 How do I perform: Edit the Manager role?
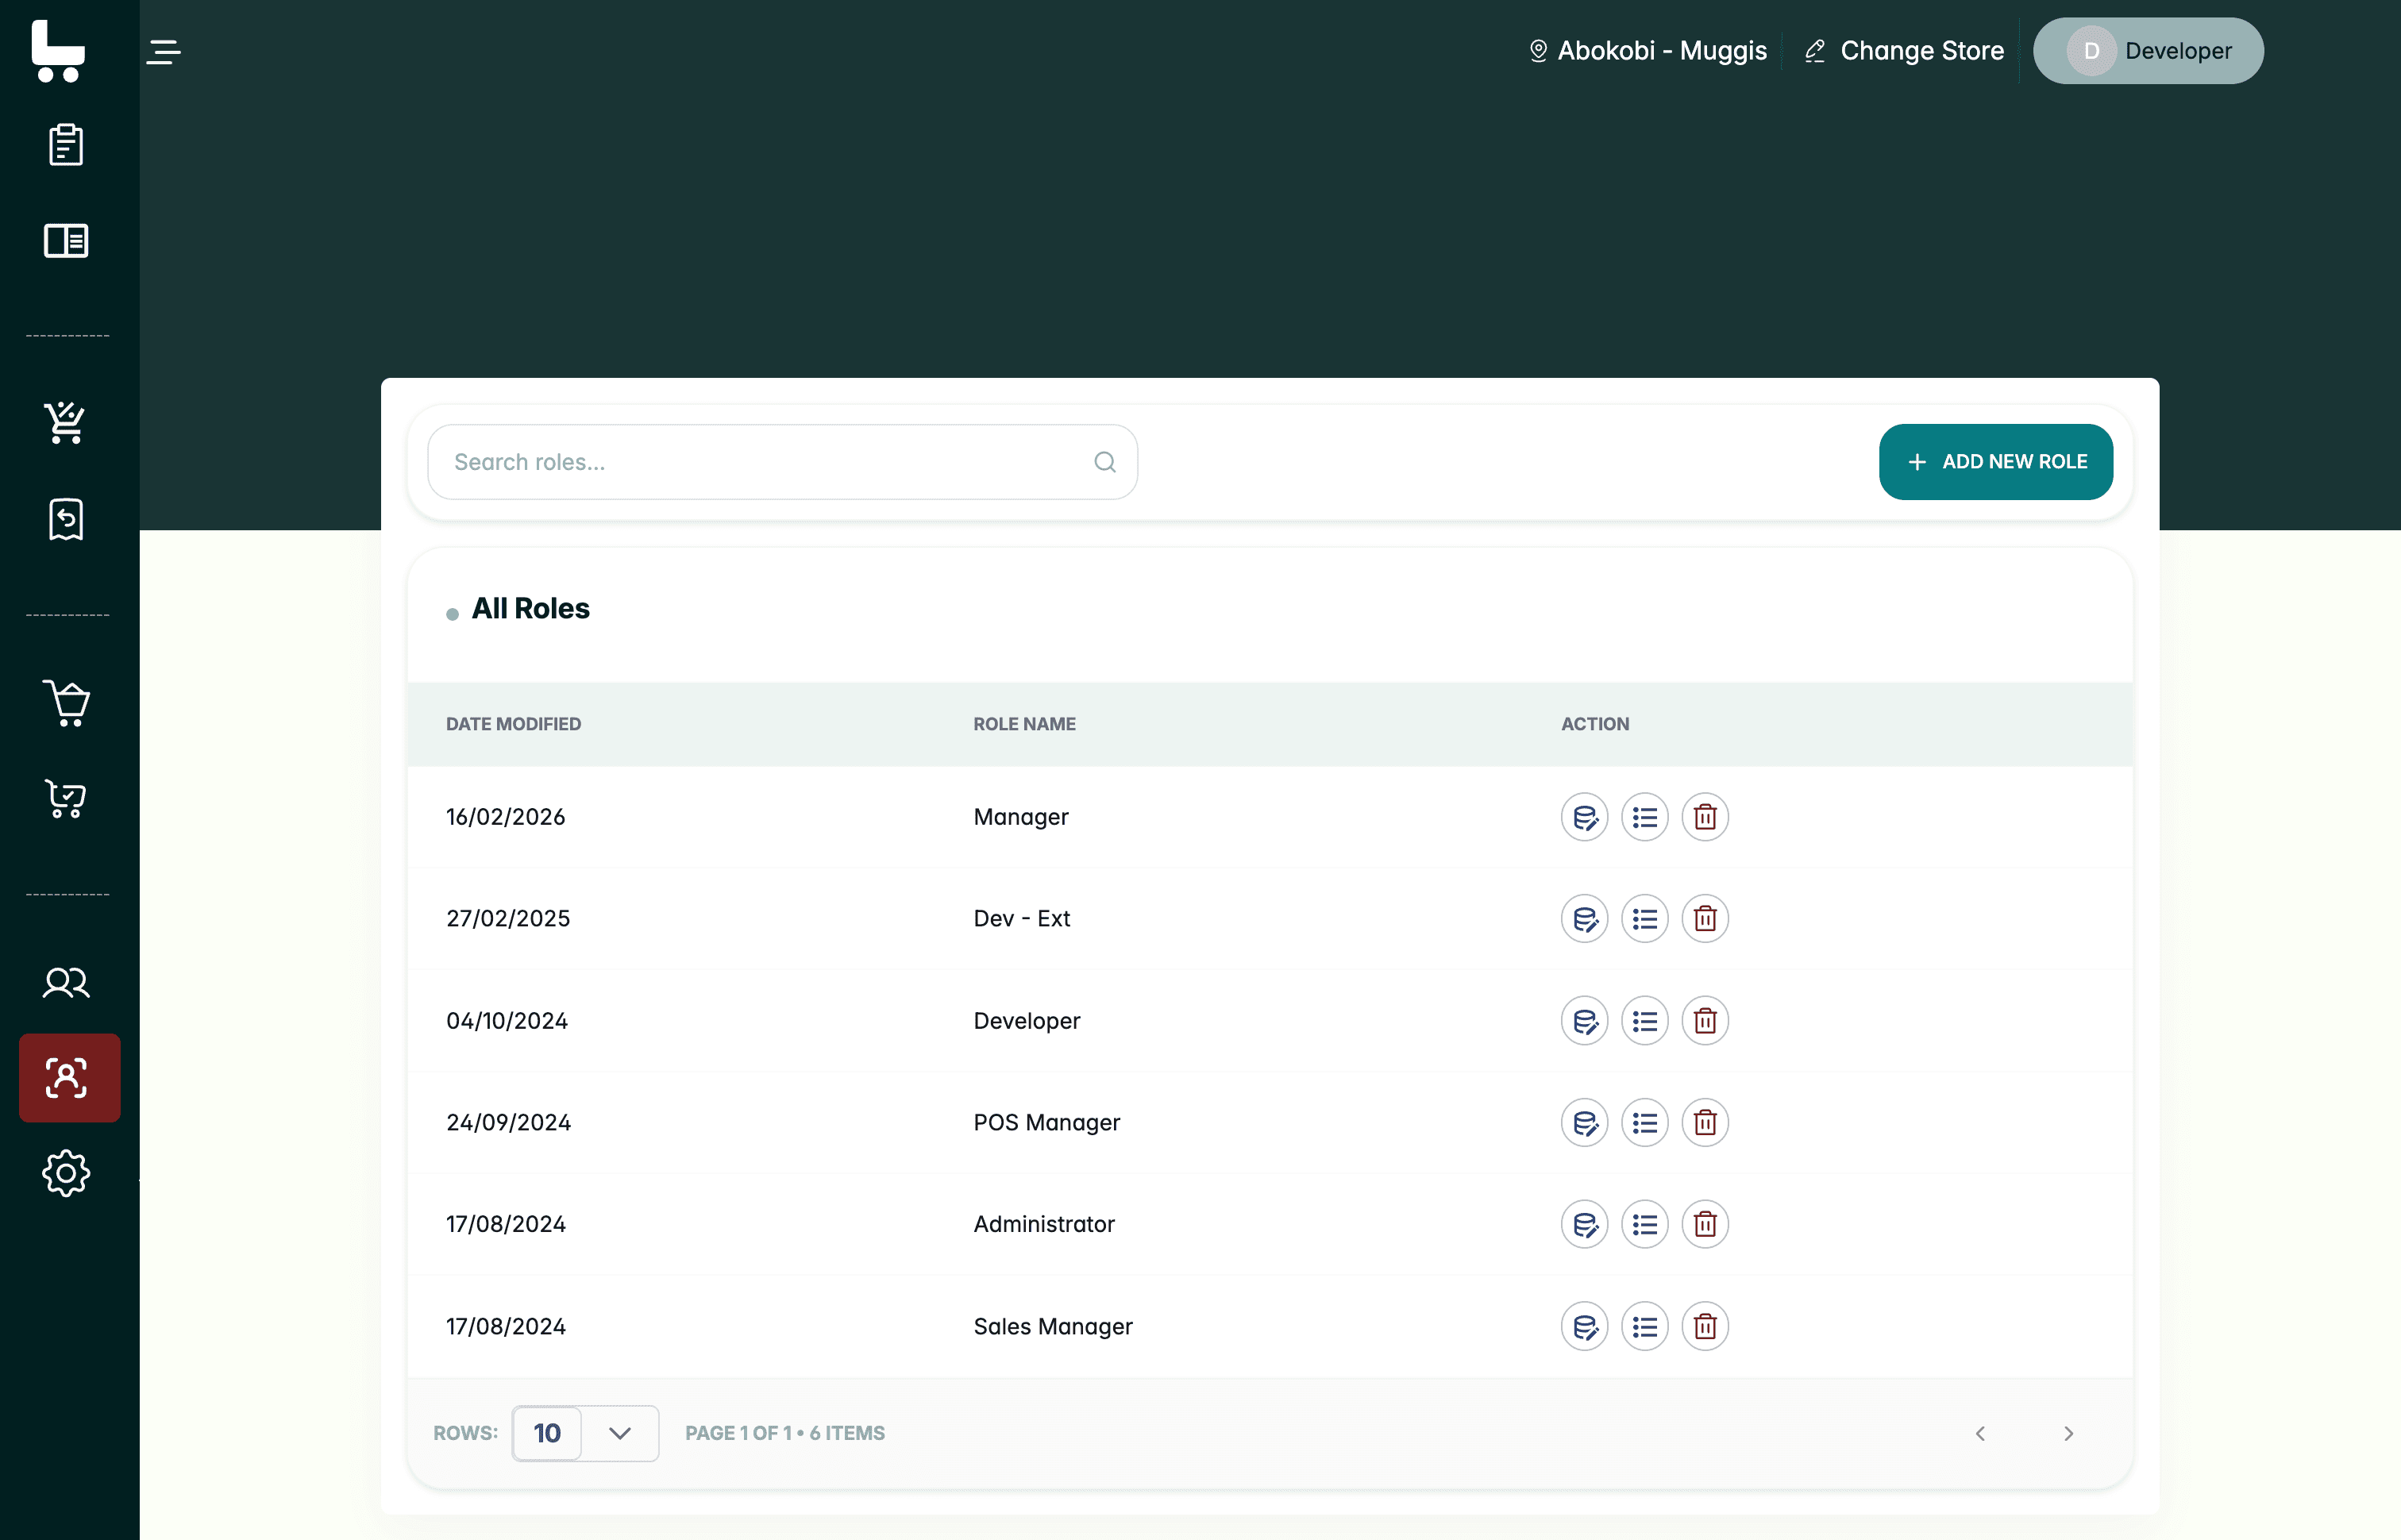(x=1584, y=817)
